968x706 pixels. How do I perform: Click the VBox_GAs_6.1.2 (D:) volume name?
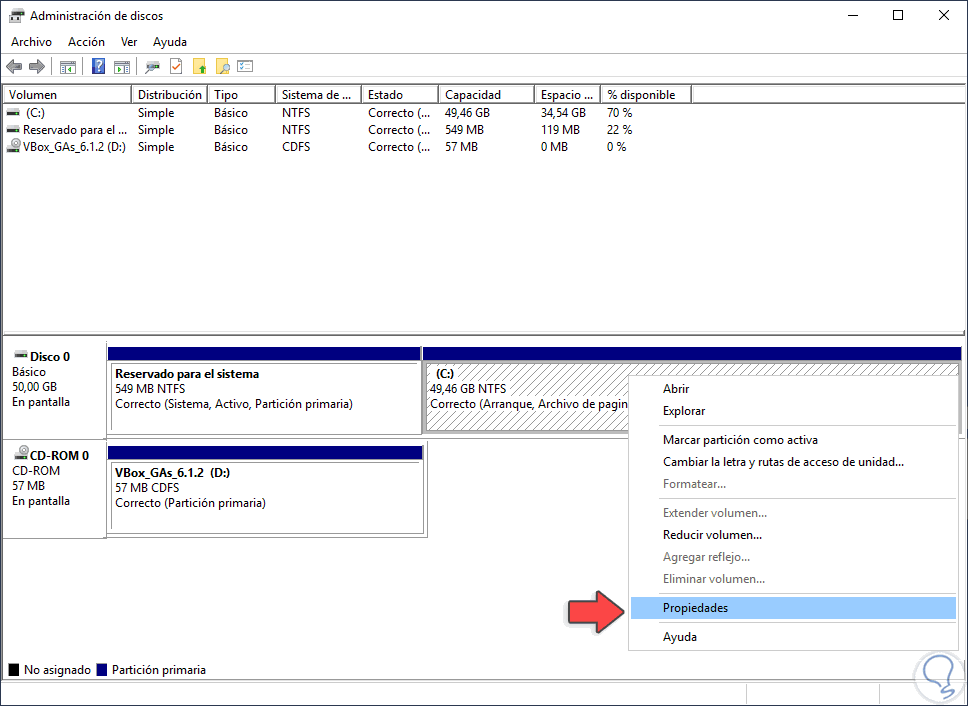pos(75,147)
